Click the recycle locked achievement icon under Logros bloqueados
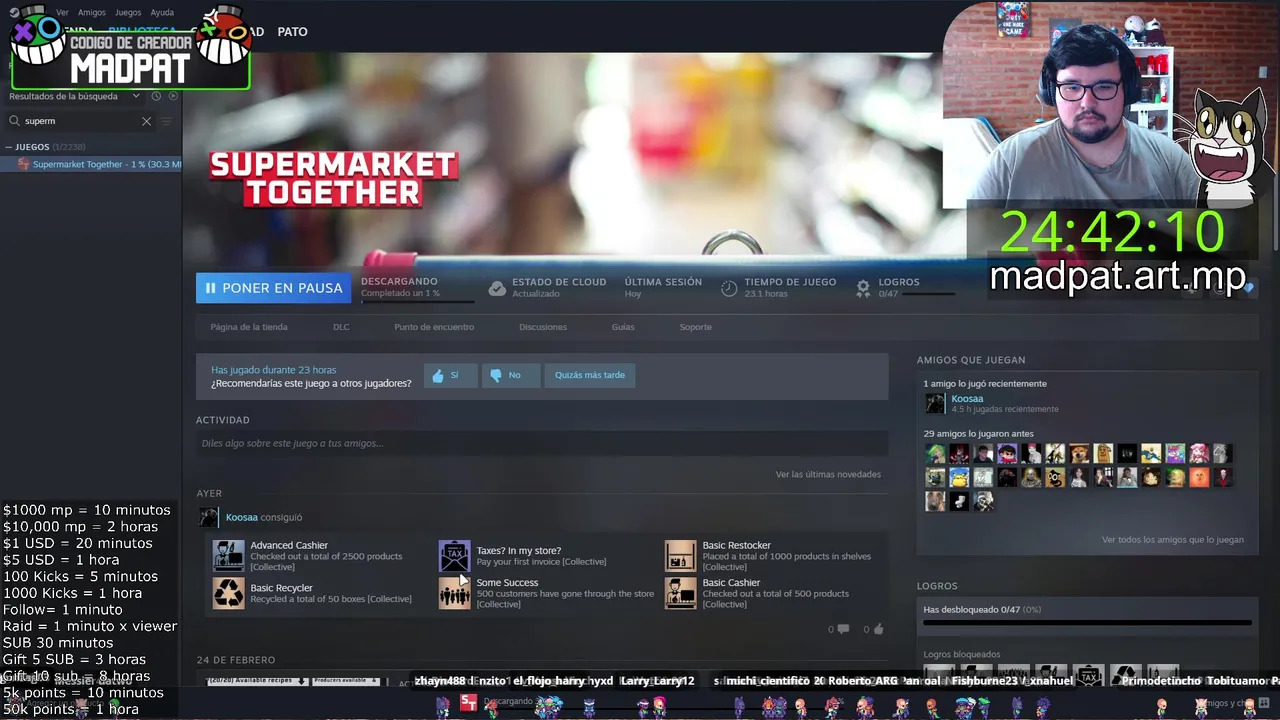 (1126, 676)
